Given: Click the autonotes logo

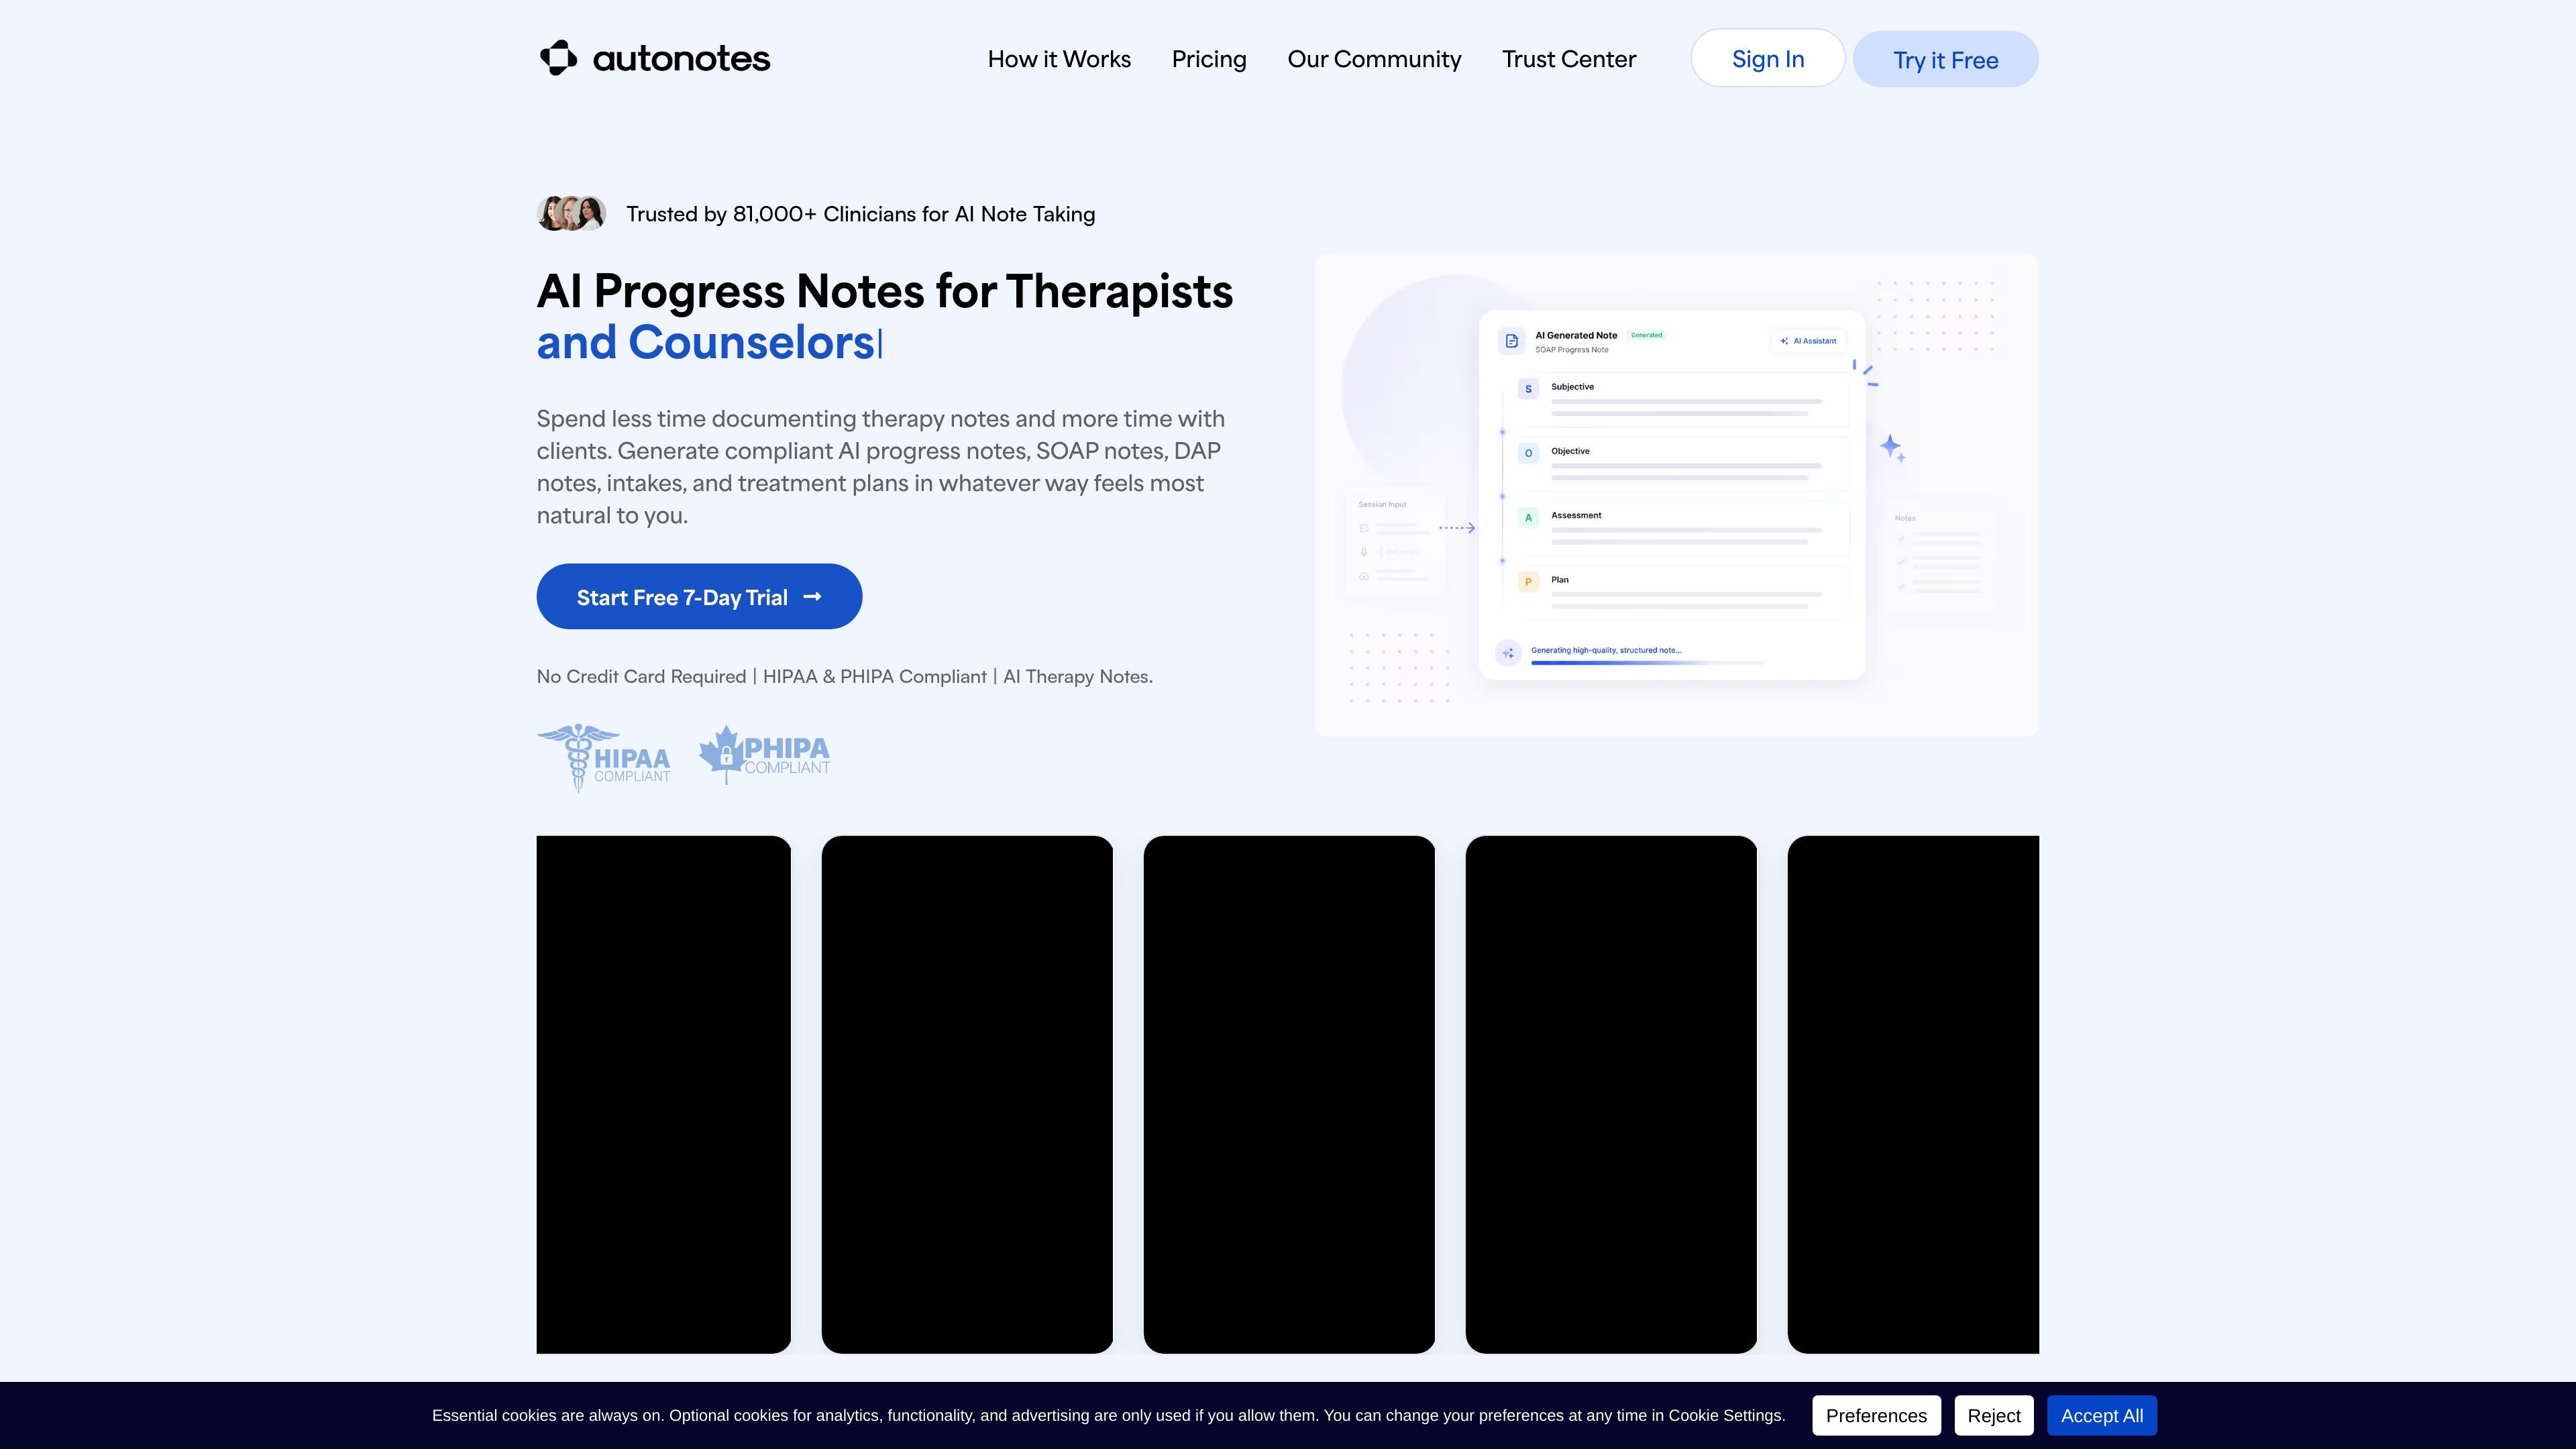Looking at the screenshot, I should [x=655, y=58].
